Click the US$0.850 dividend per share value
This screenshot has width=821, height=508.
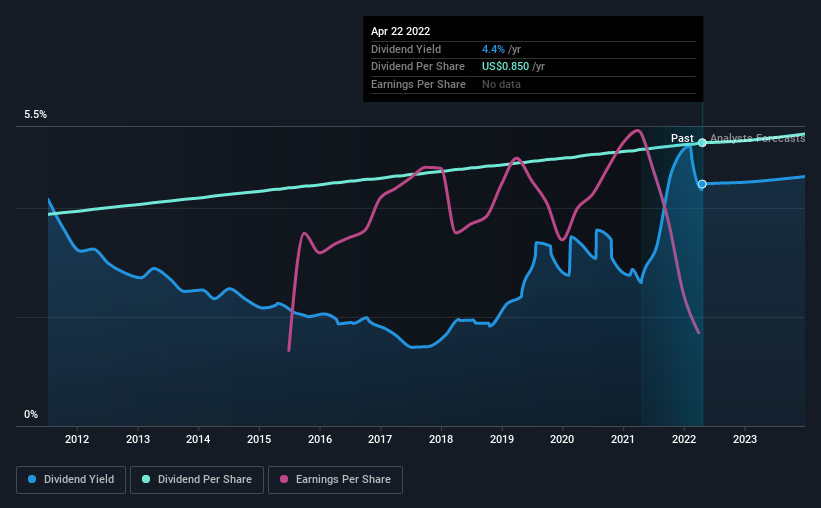pos(505,67)
